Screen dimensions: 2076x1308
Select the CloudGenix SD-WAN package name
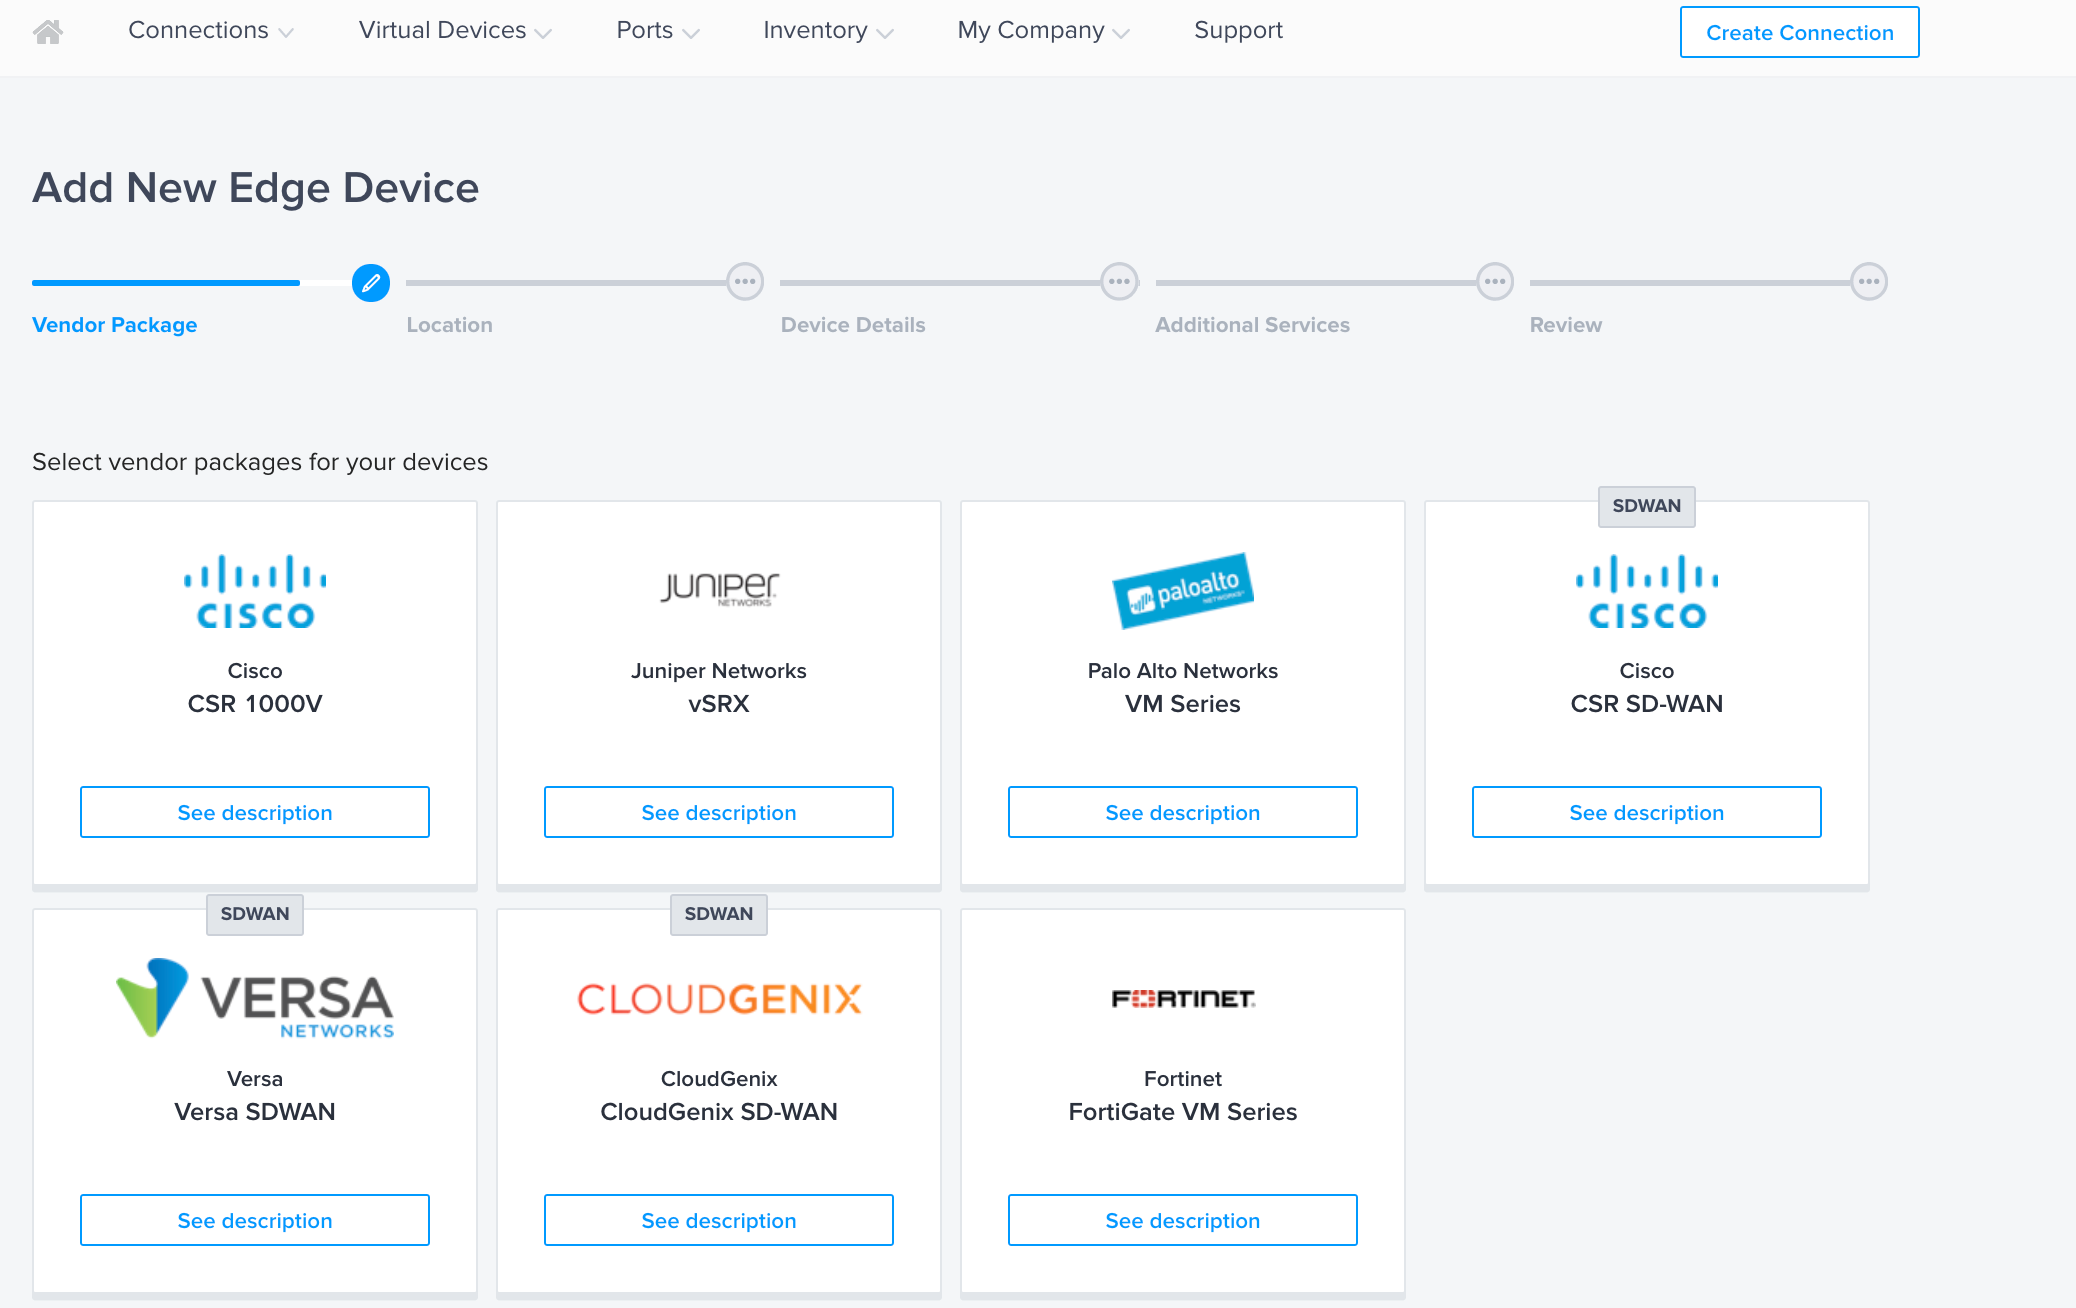(x=719, y=1112)
